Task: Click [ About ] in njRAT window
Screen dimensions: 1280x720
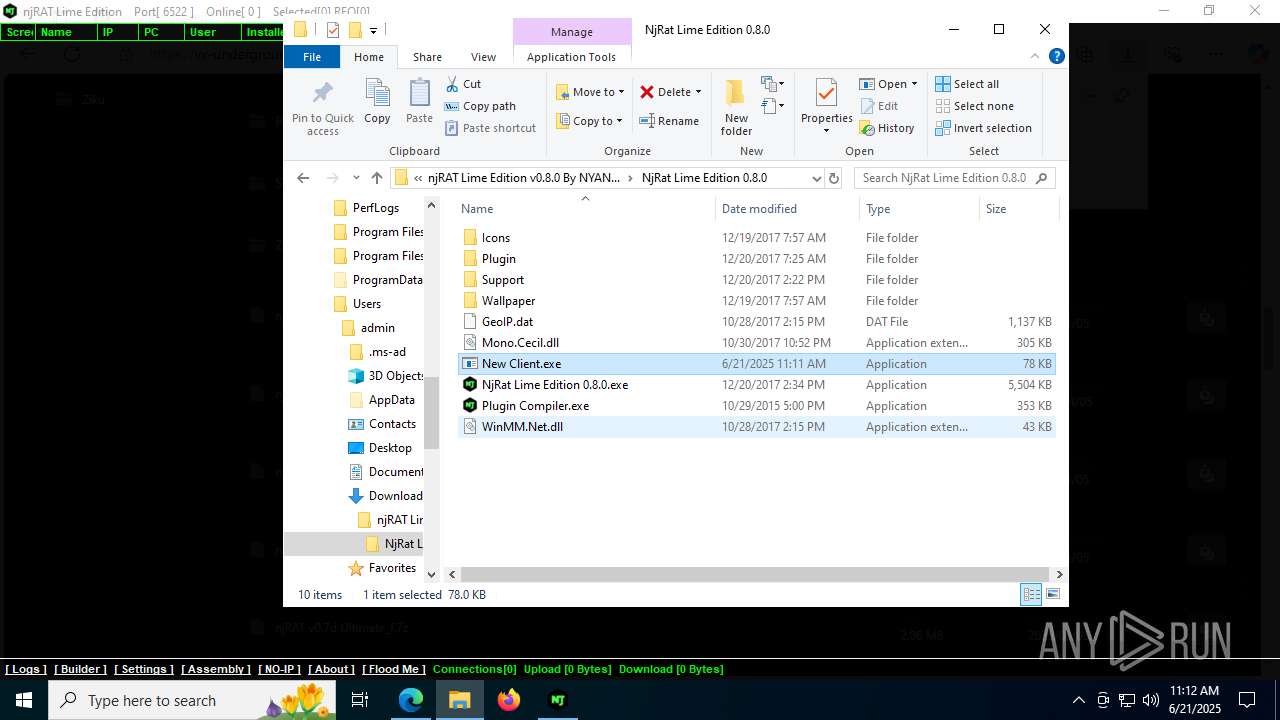Action: pos(331,669)
